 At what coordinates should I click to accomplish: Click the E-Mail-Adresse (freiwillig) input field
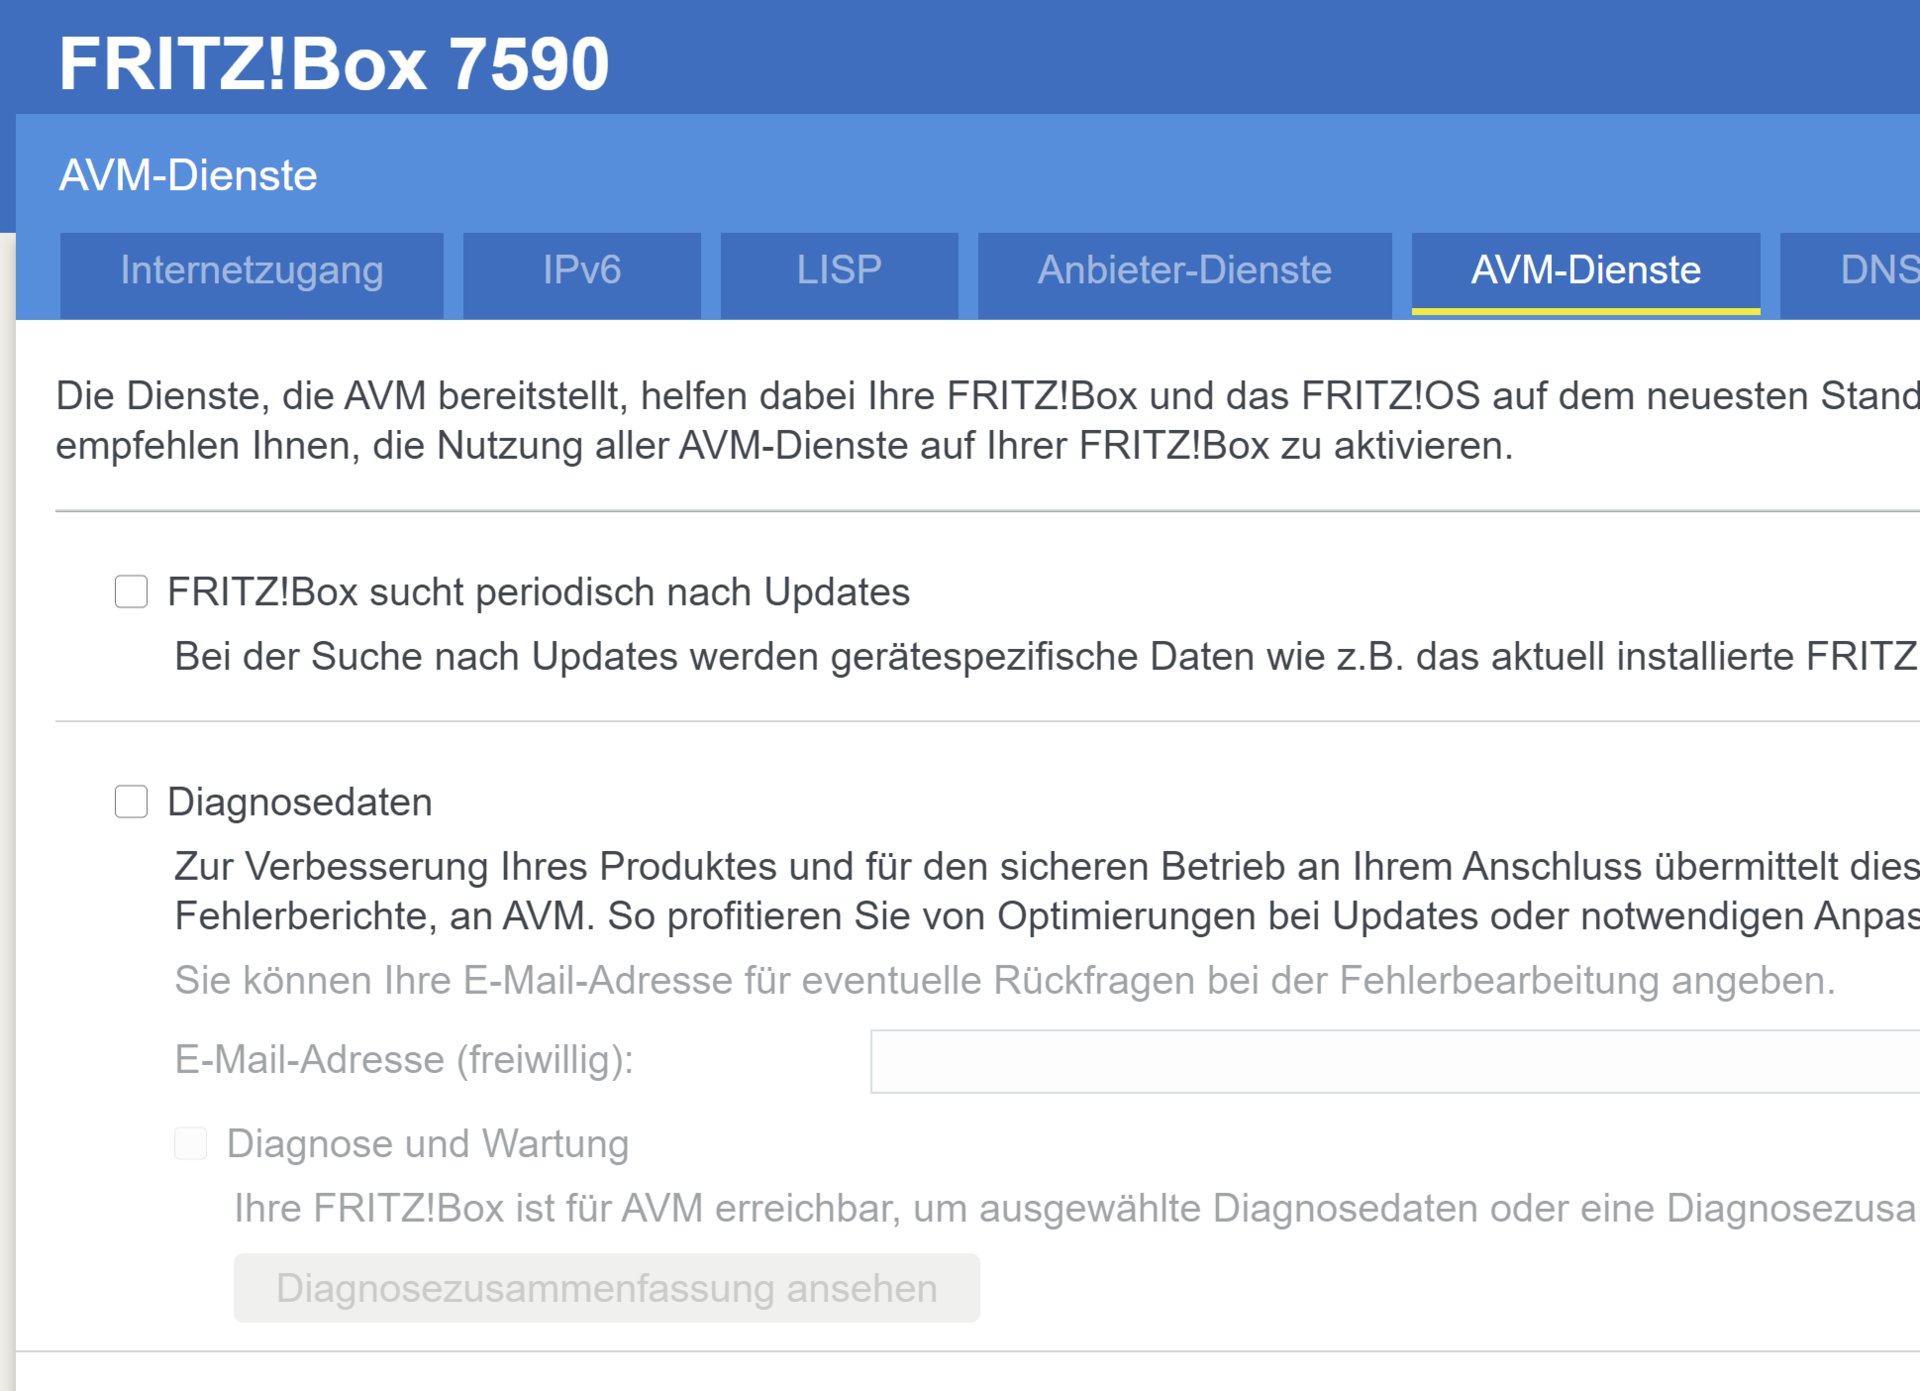[x=1395, y=1061]
